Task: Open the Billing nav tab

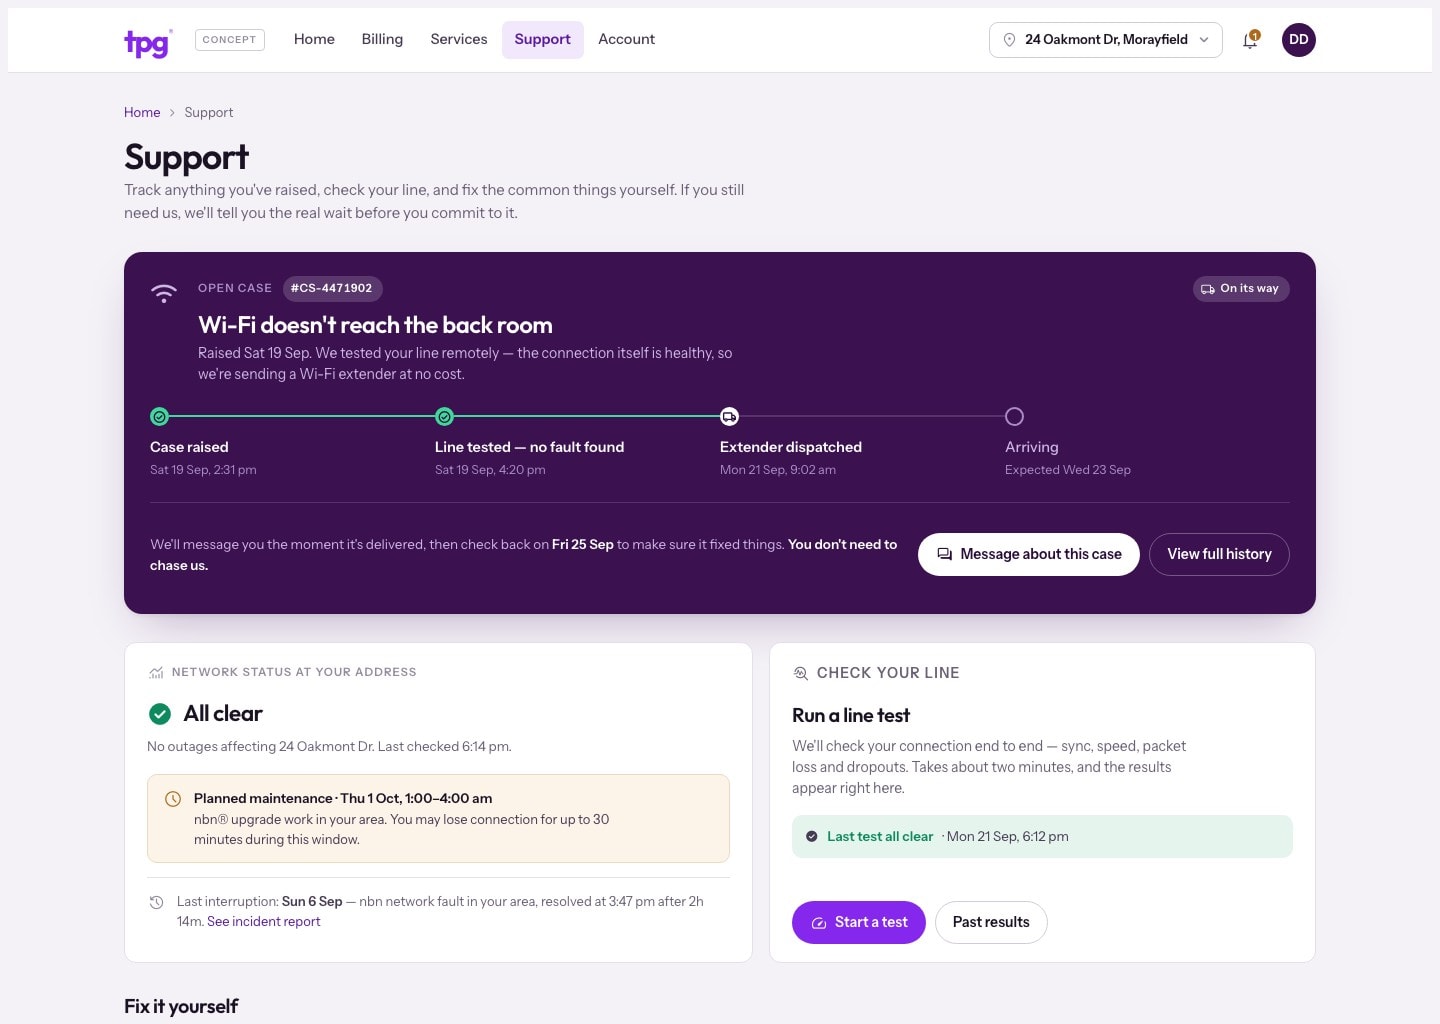Action: (x=382, y=39)
